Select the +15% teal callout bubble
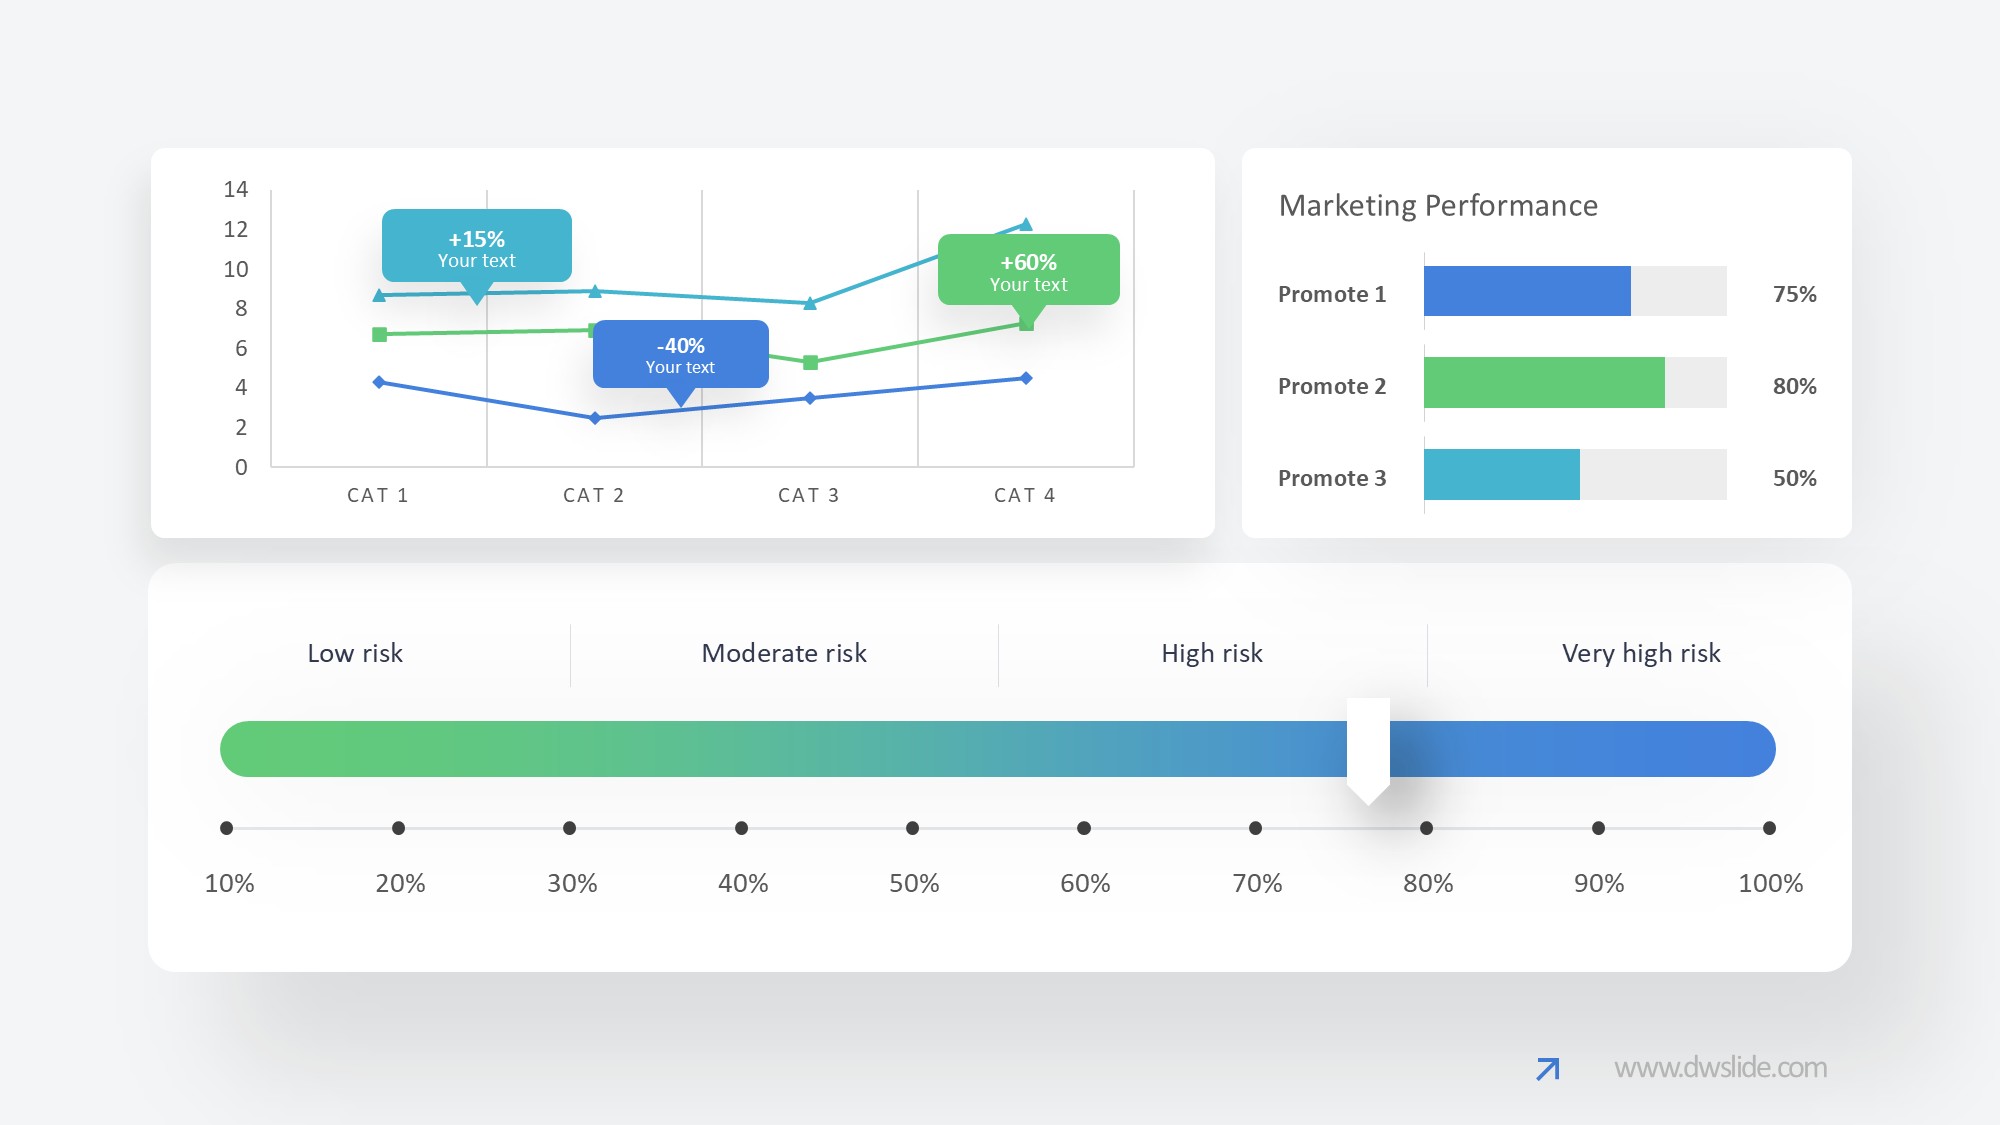 click(476, 246)
